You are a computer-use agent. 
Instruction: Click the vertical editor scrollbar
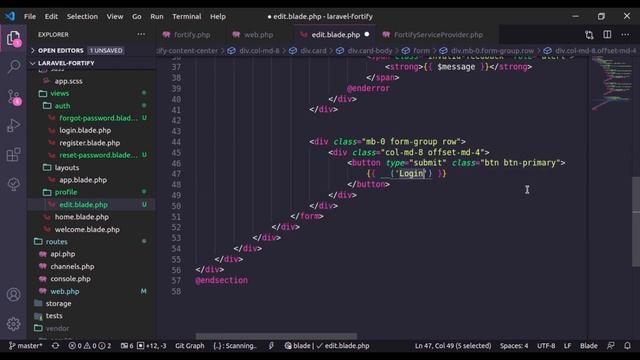coord(636,222)
